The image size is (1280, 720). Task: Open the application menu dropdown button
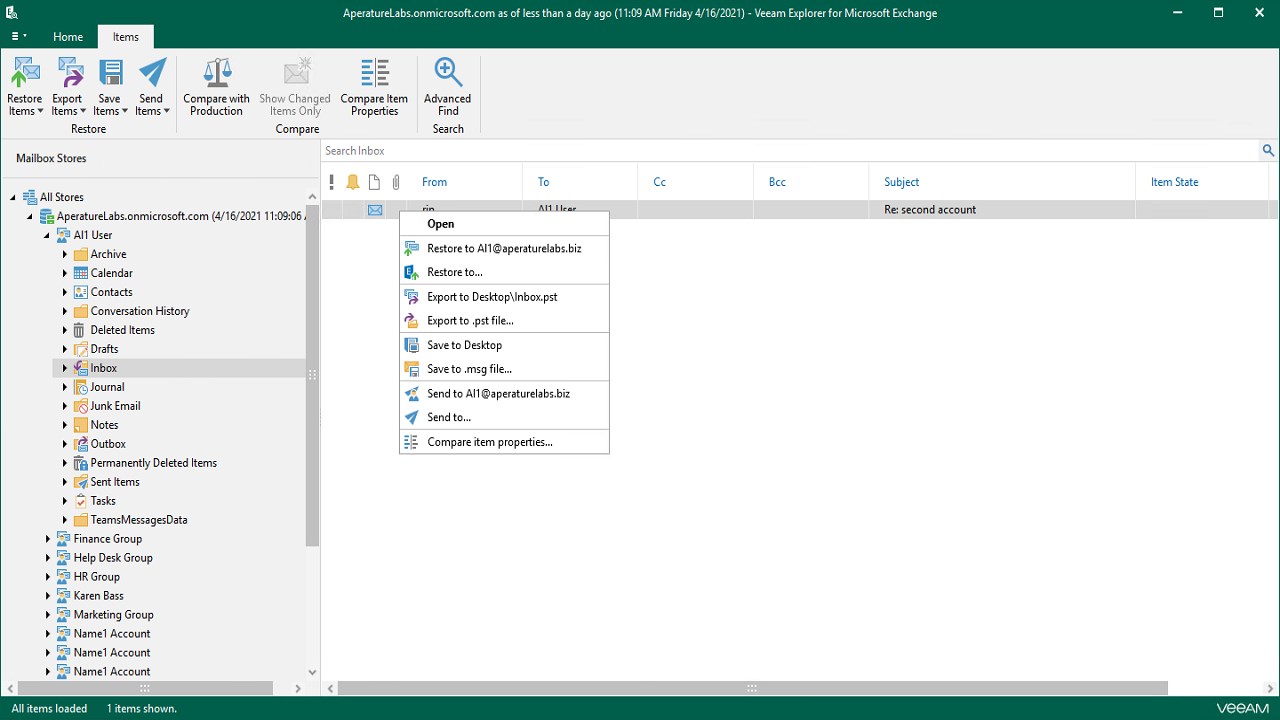click(x=19, y=36)
